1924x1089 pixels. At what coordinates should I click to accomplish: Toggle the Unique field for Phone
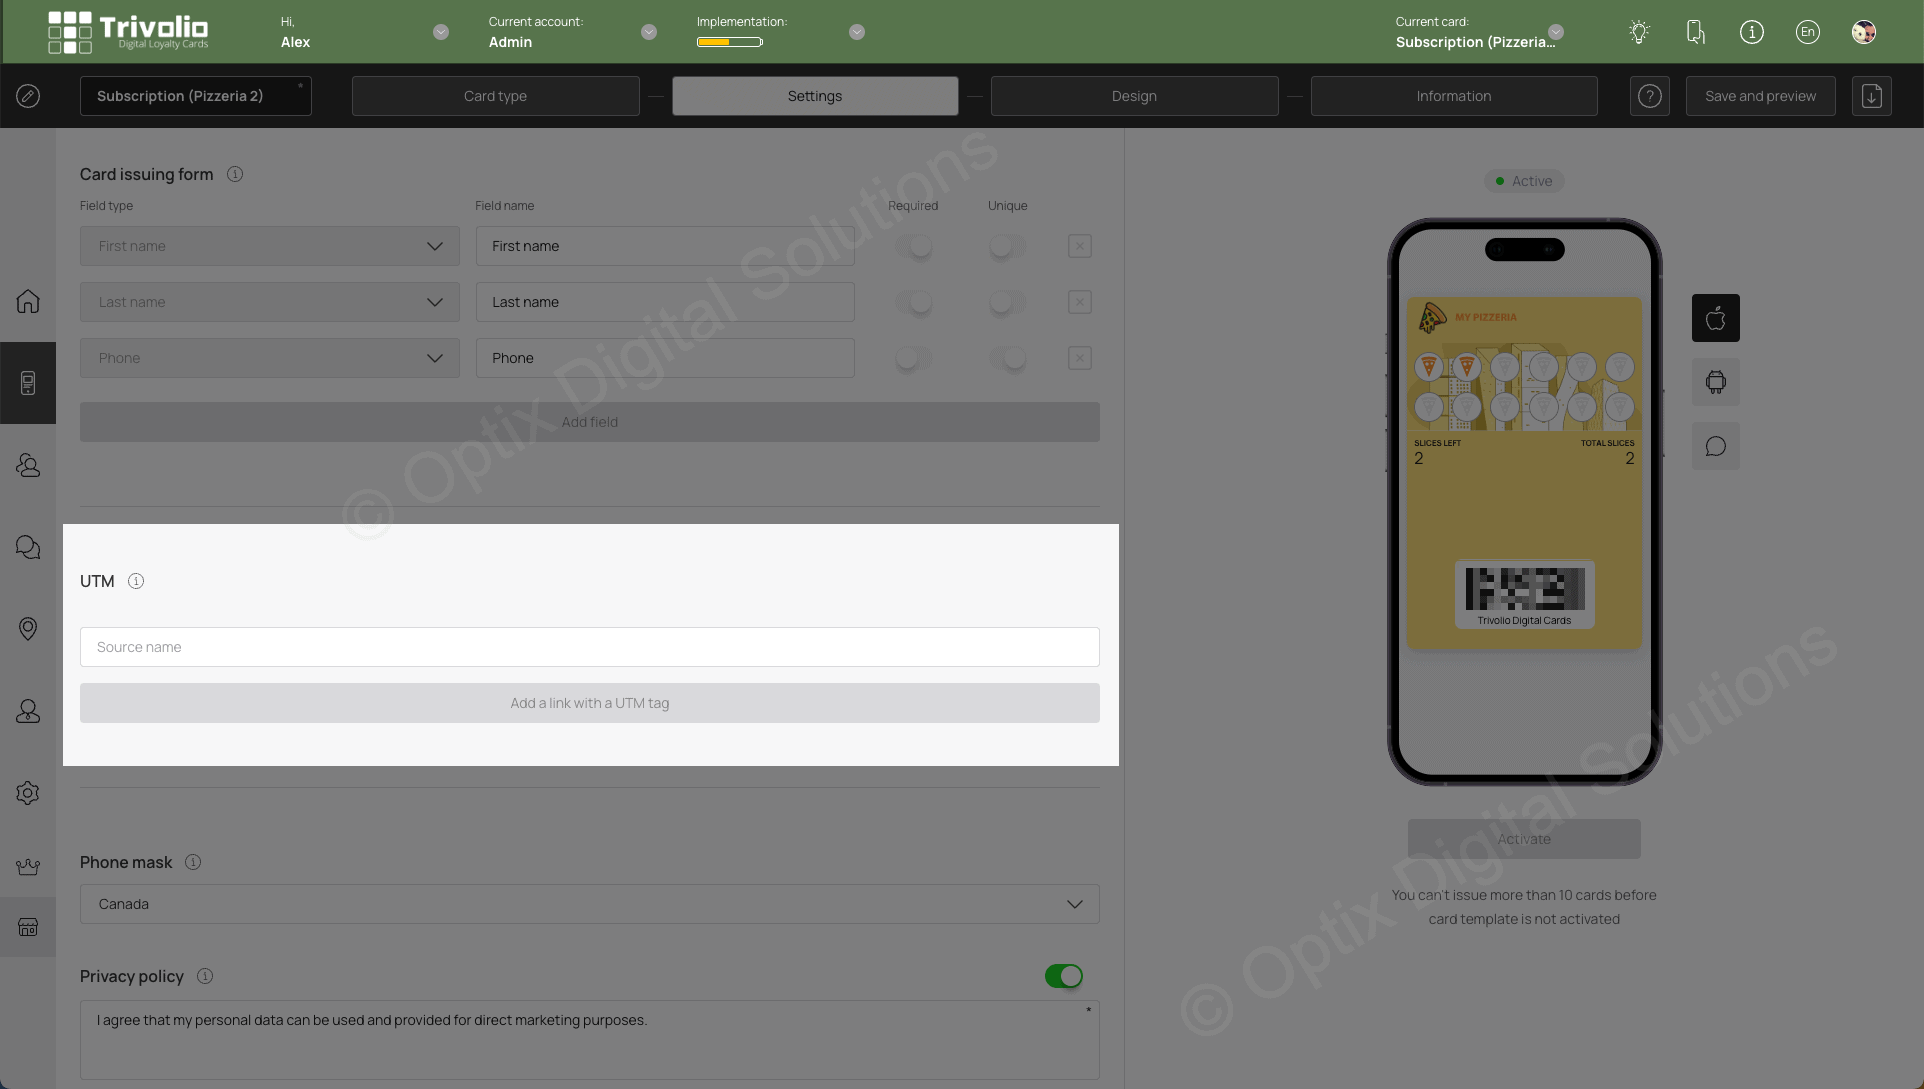(1007, 357)
